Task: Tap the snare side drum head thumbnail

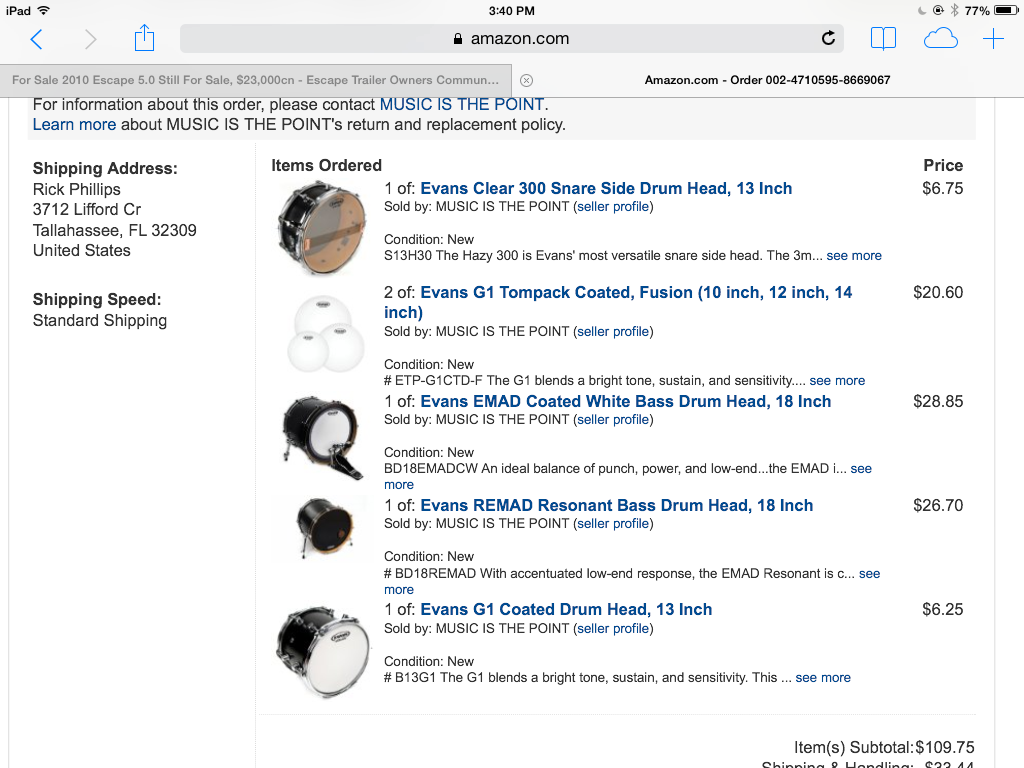Action: (x=321, y=228)
